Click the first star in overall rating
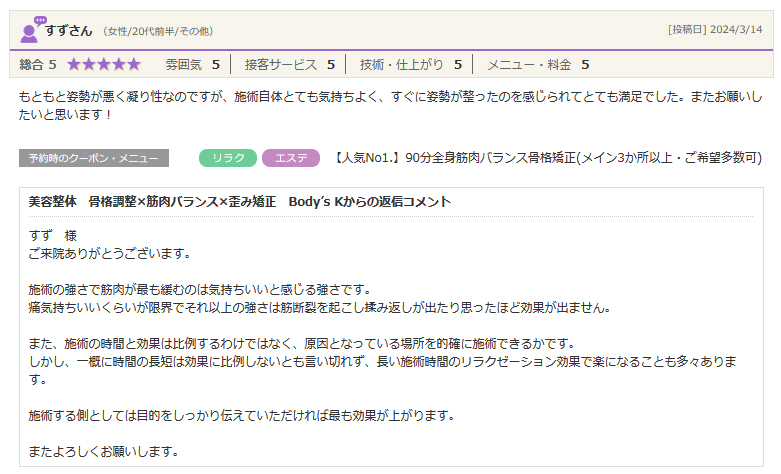Image resolution: width=781 pixels, height=474 pixels. click(x=74, y=65)
